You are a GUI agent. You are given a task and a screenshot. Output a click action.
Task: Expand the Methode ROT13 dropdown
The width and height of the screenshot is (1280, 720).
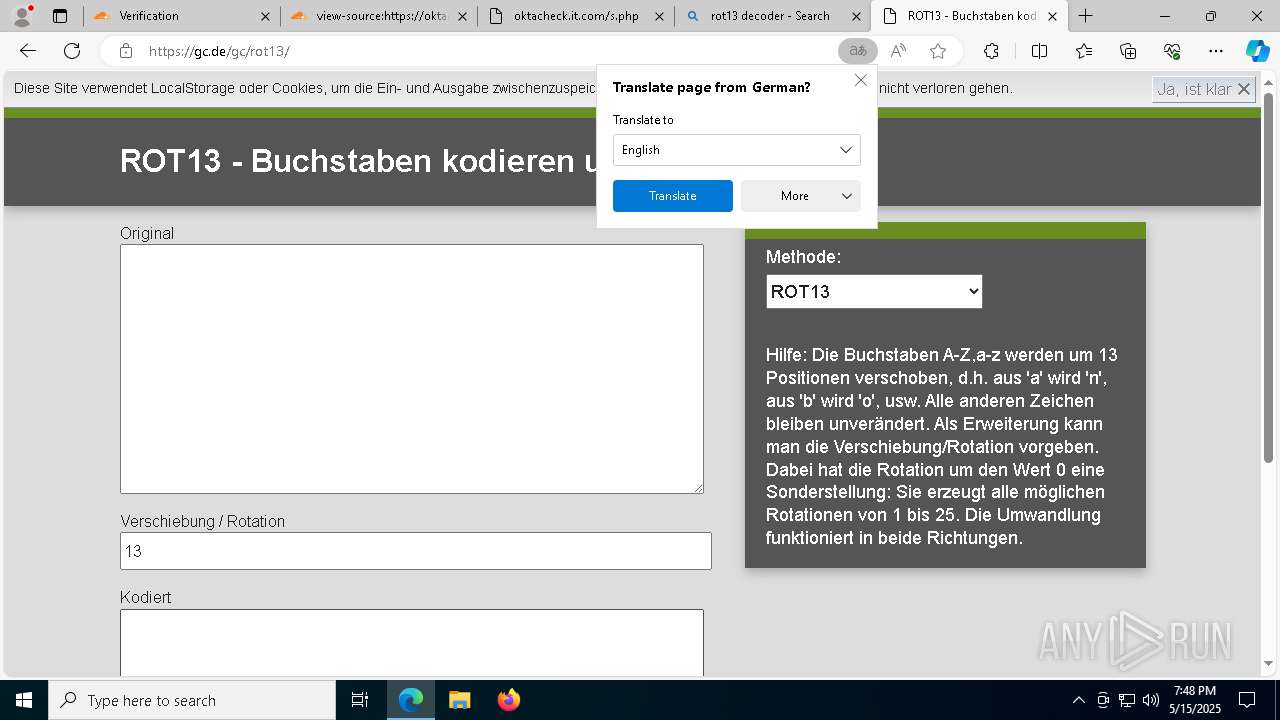(874, 292)
